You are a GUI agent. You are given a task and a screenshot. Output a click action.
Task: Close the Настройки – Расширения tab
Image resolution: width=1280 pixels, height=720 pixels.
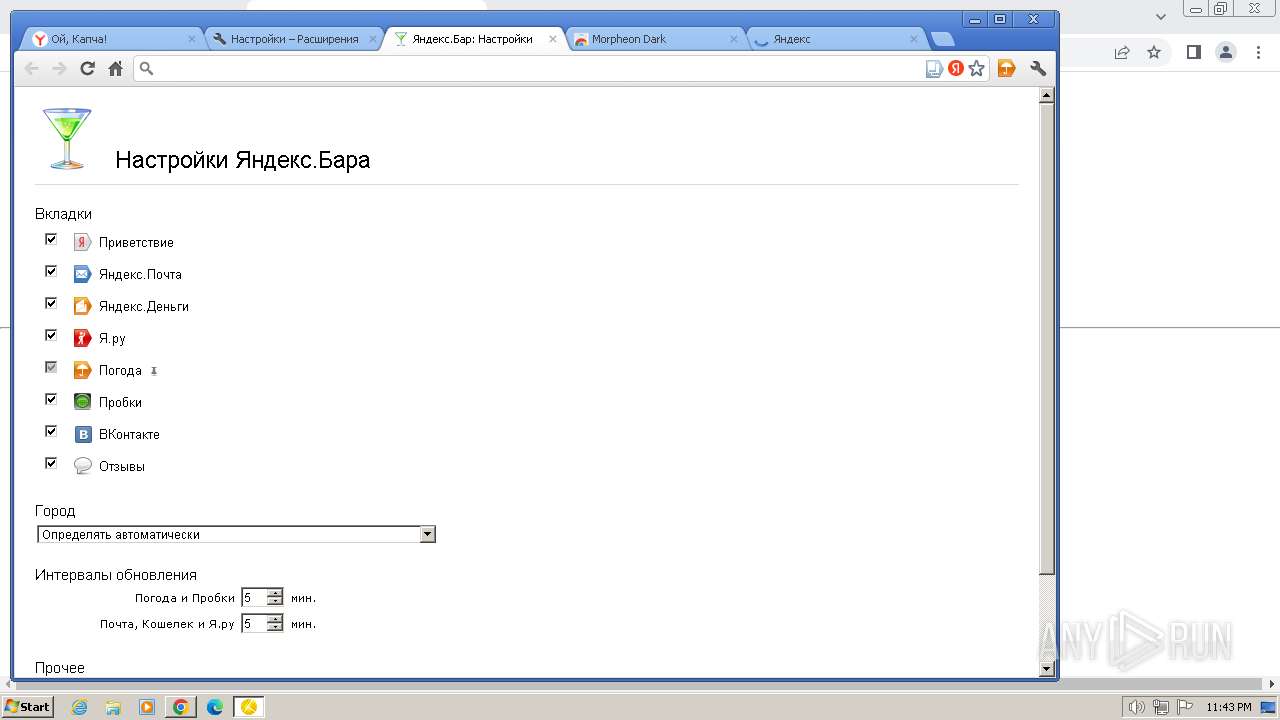(373, 39)
